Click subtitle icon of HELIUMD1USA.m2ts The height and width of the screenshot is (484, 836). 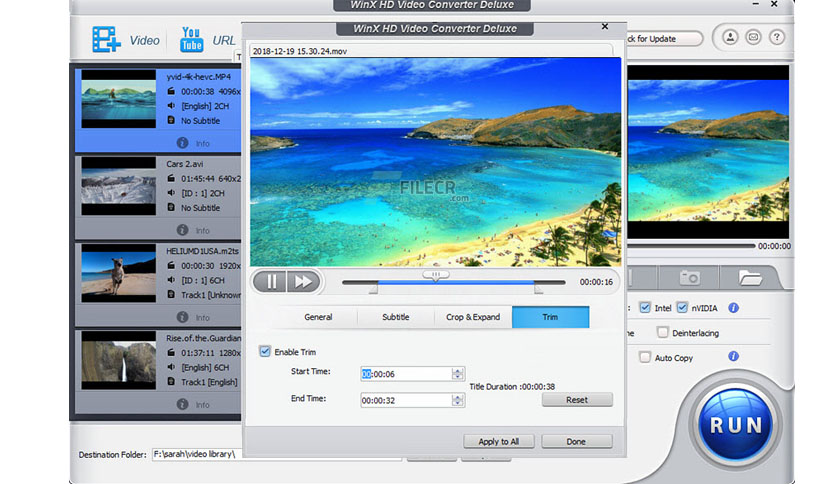pyautogui.click(x=171, y=294)
